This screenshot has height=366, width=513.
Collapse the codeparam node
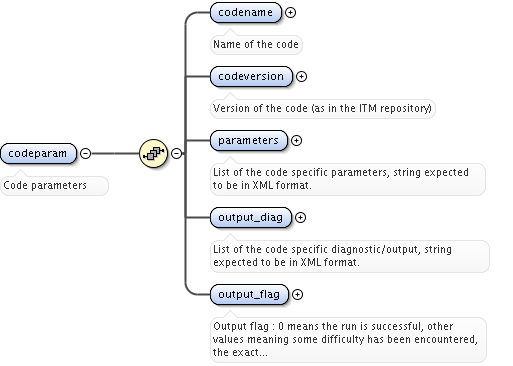(x=86, y=153)
